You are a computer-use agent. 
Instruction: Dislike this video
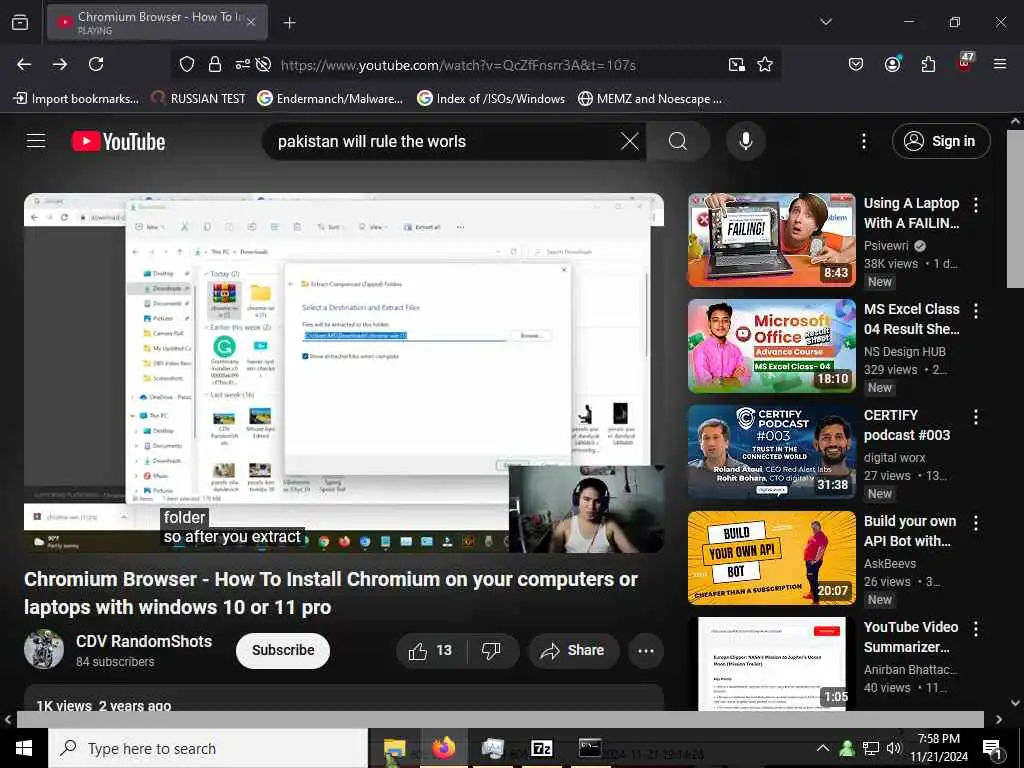click(x=491, y=650)
